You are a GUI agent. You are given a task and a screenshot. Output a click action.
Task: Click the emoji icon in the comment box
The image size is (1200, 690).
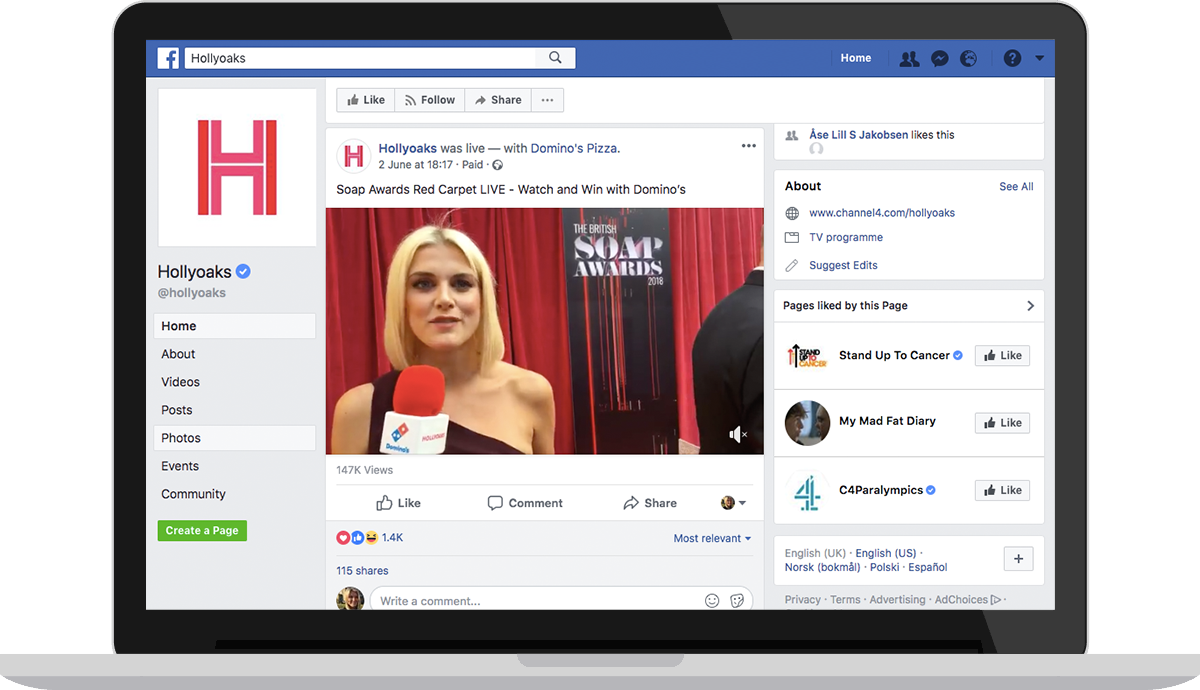click(x=712, y=600)
